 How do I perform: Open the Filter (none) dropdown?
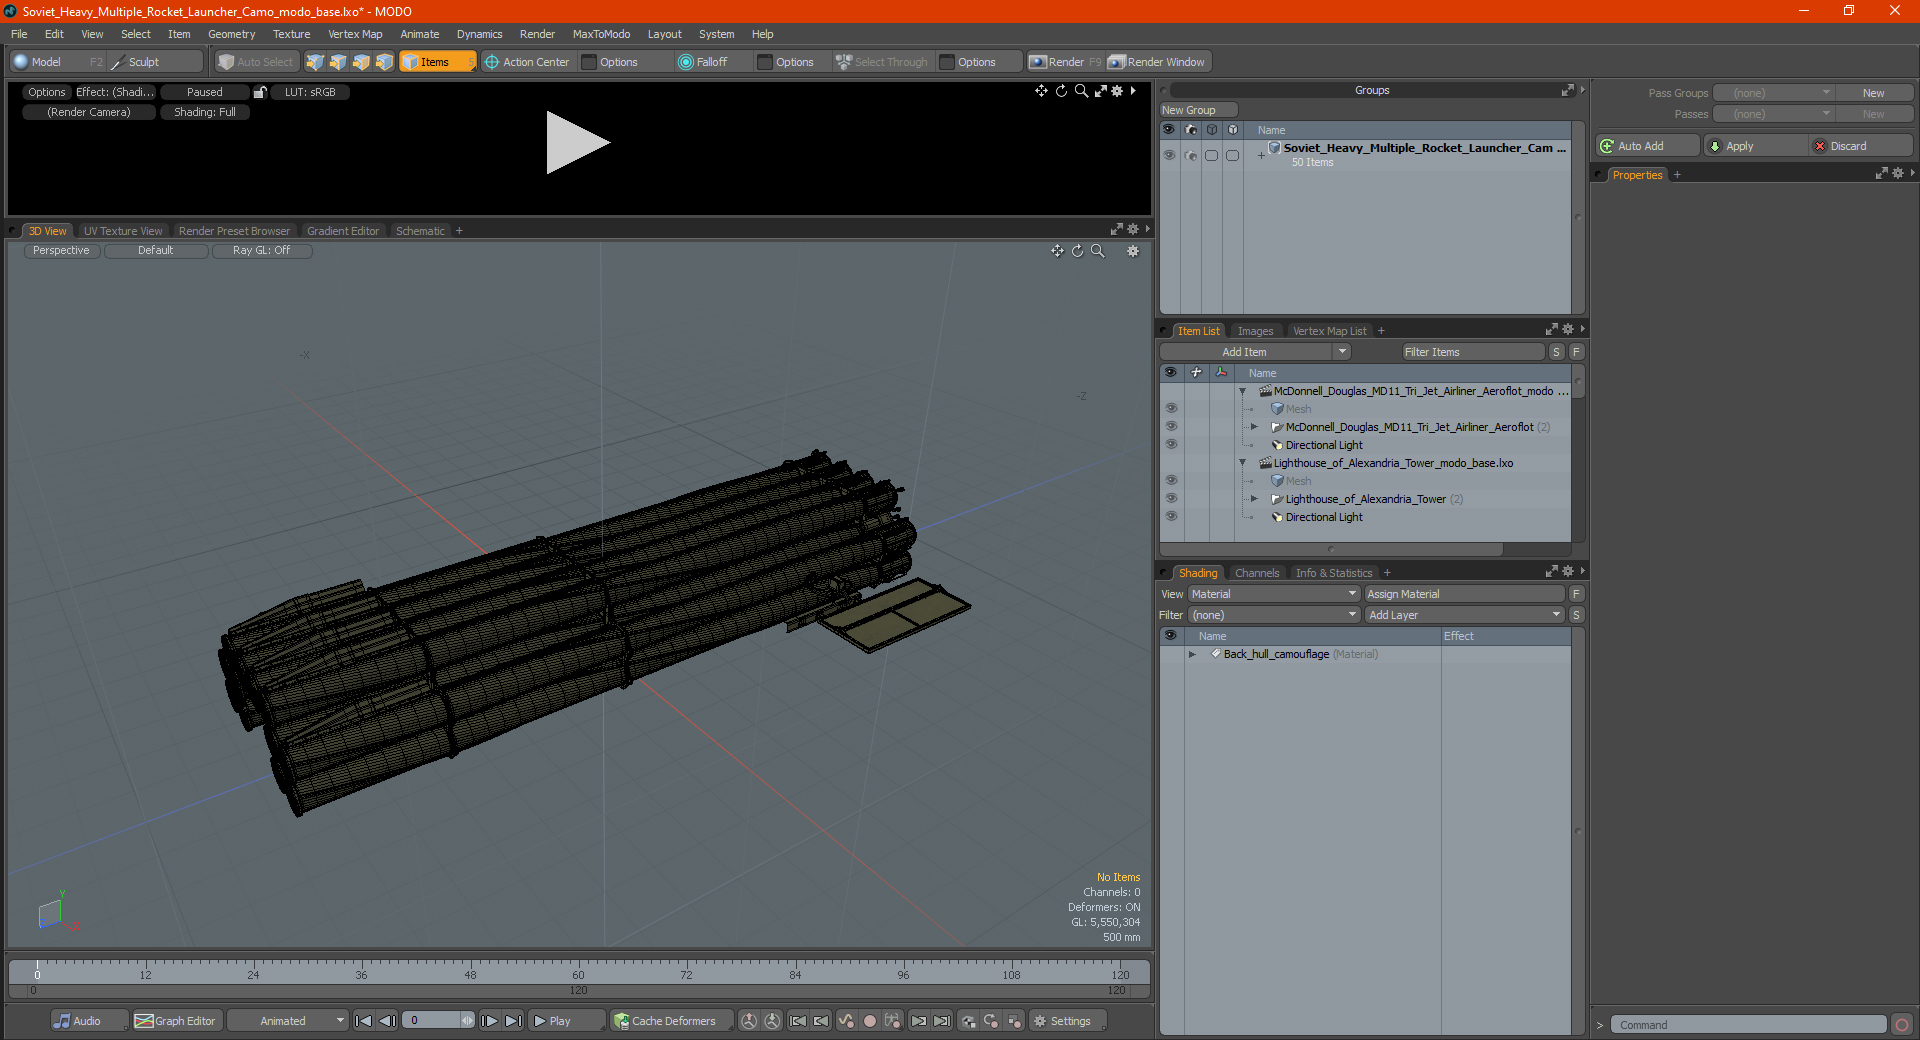(x=1274, y=615)
